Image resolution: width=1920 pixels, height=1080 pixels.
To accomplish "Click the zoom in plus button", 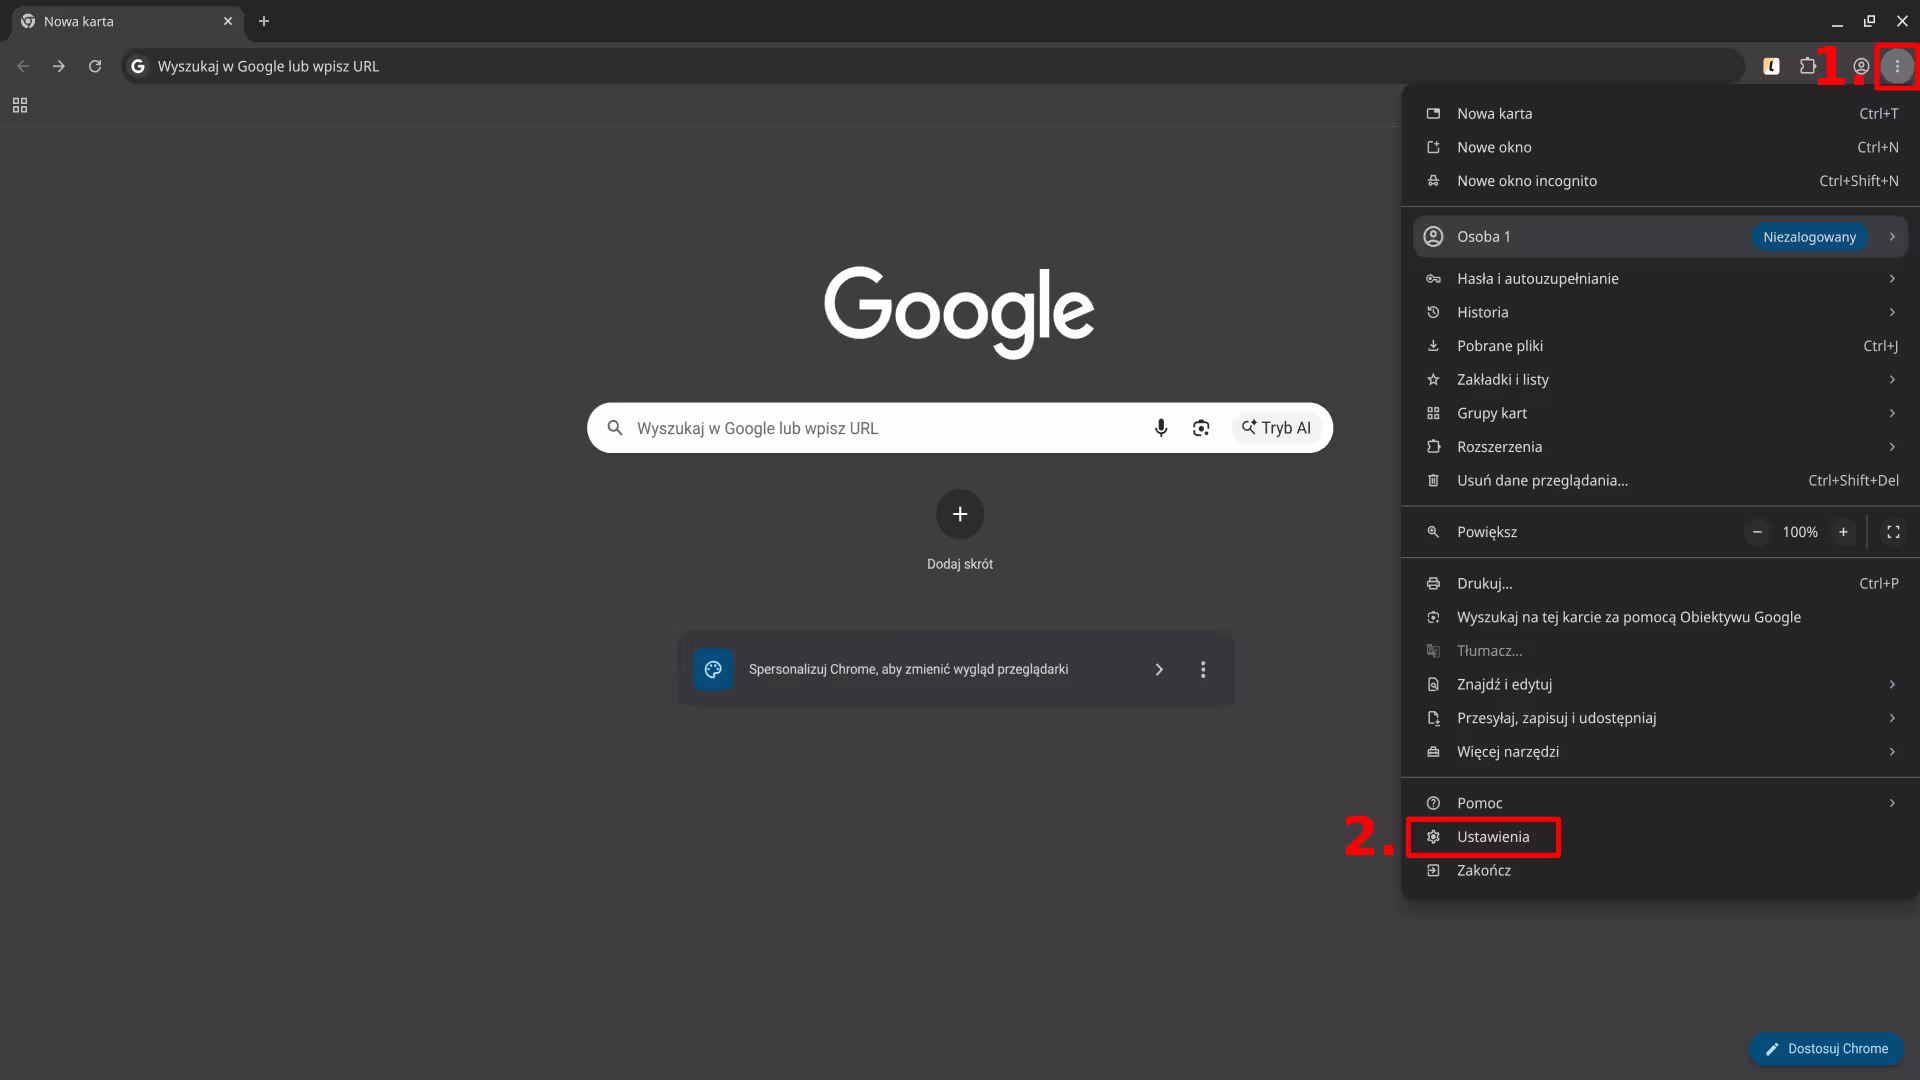I will [x=1843, y=532].
